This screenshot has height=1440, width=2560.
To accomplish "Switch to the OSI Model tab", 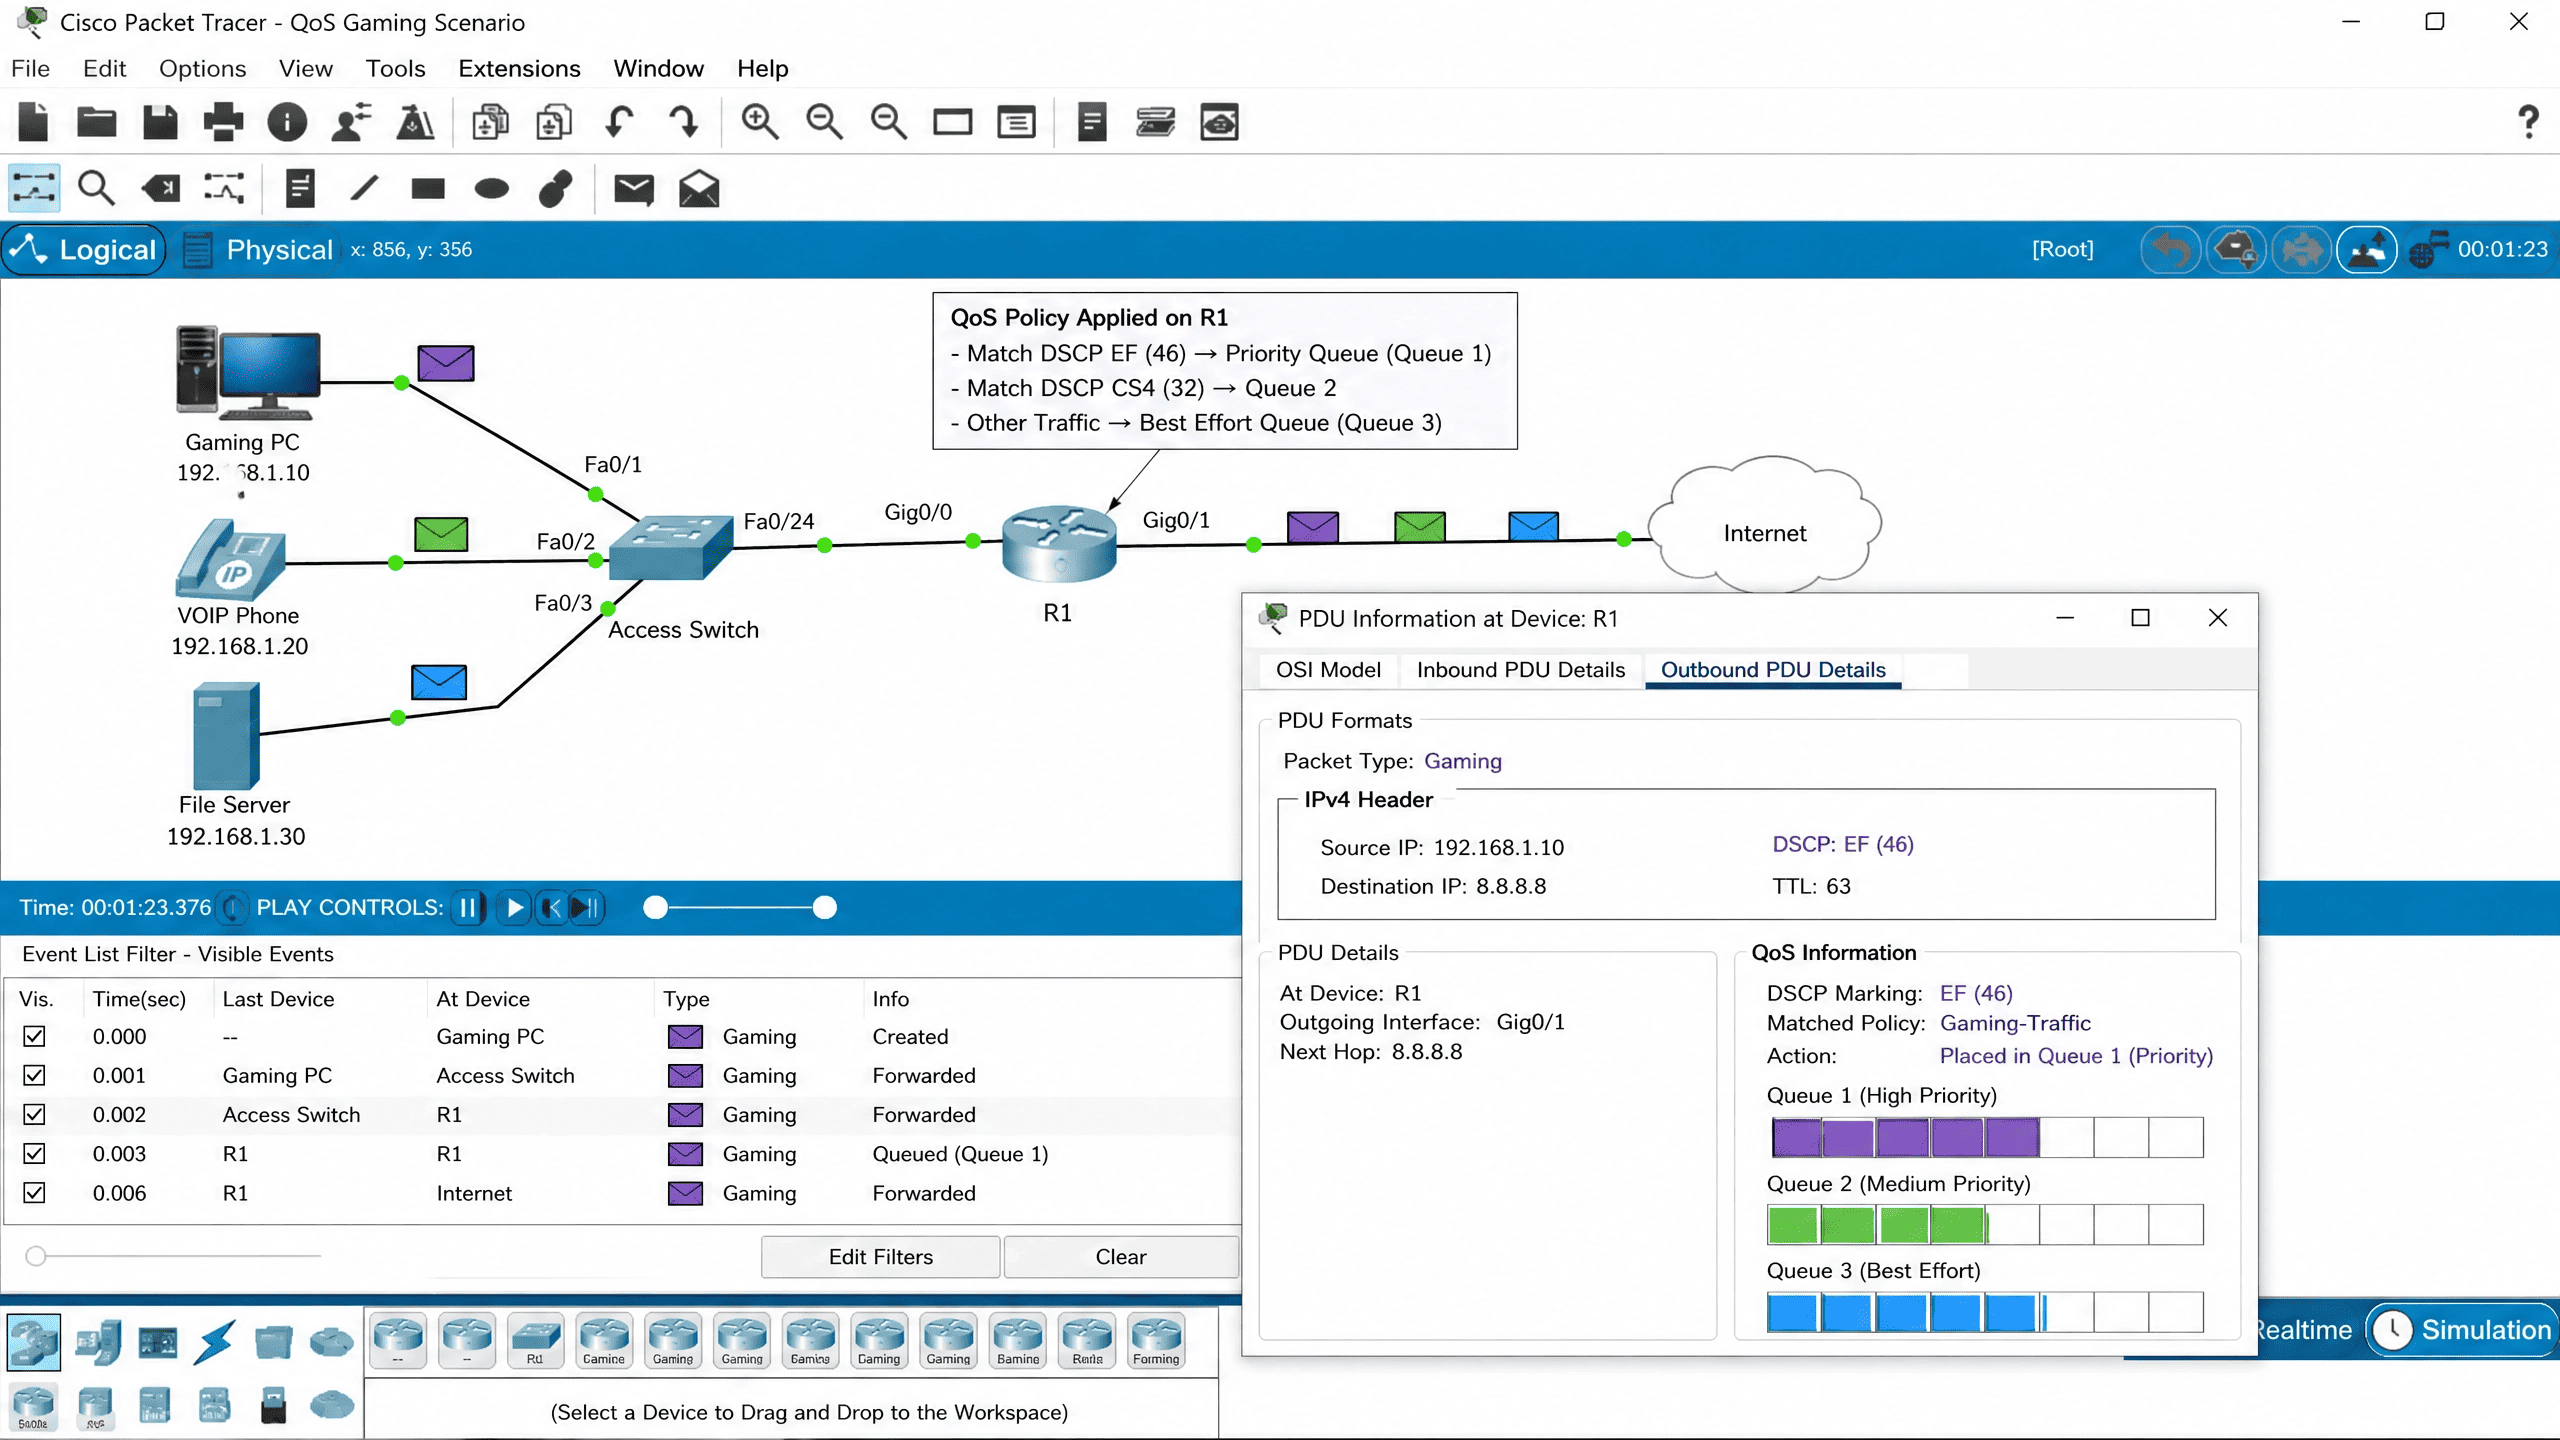I will point(1328,670).
